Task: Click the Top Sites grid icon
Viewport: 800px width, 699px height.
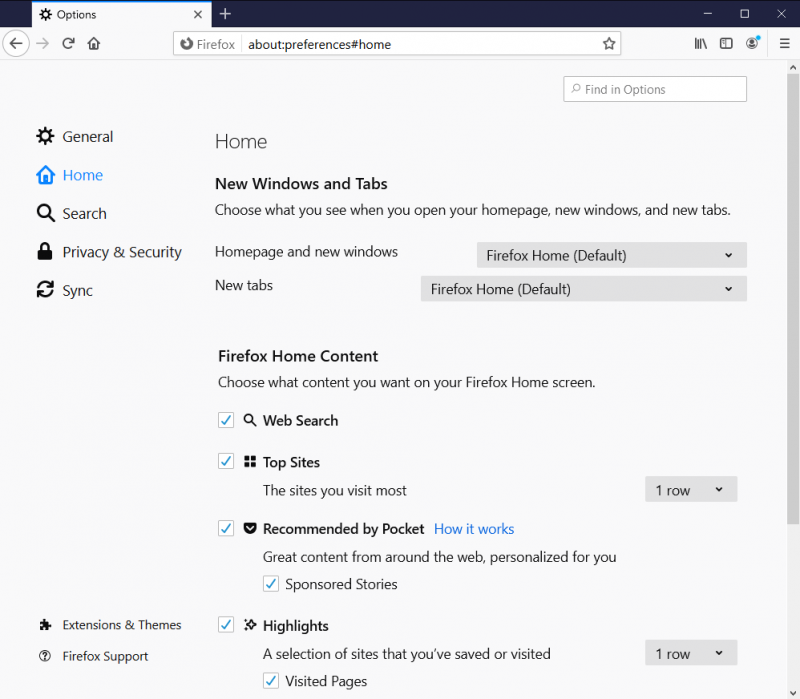Action: pos(250,462)
